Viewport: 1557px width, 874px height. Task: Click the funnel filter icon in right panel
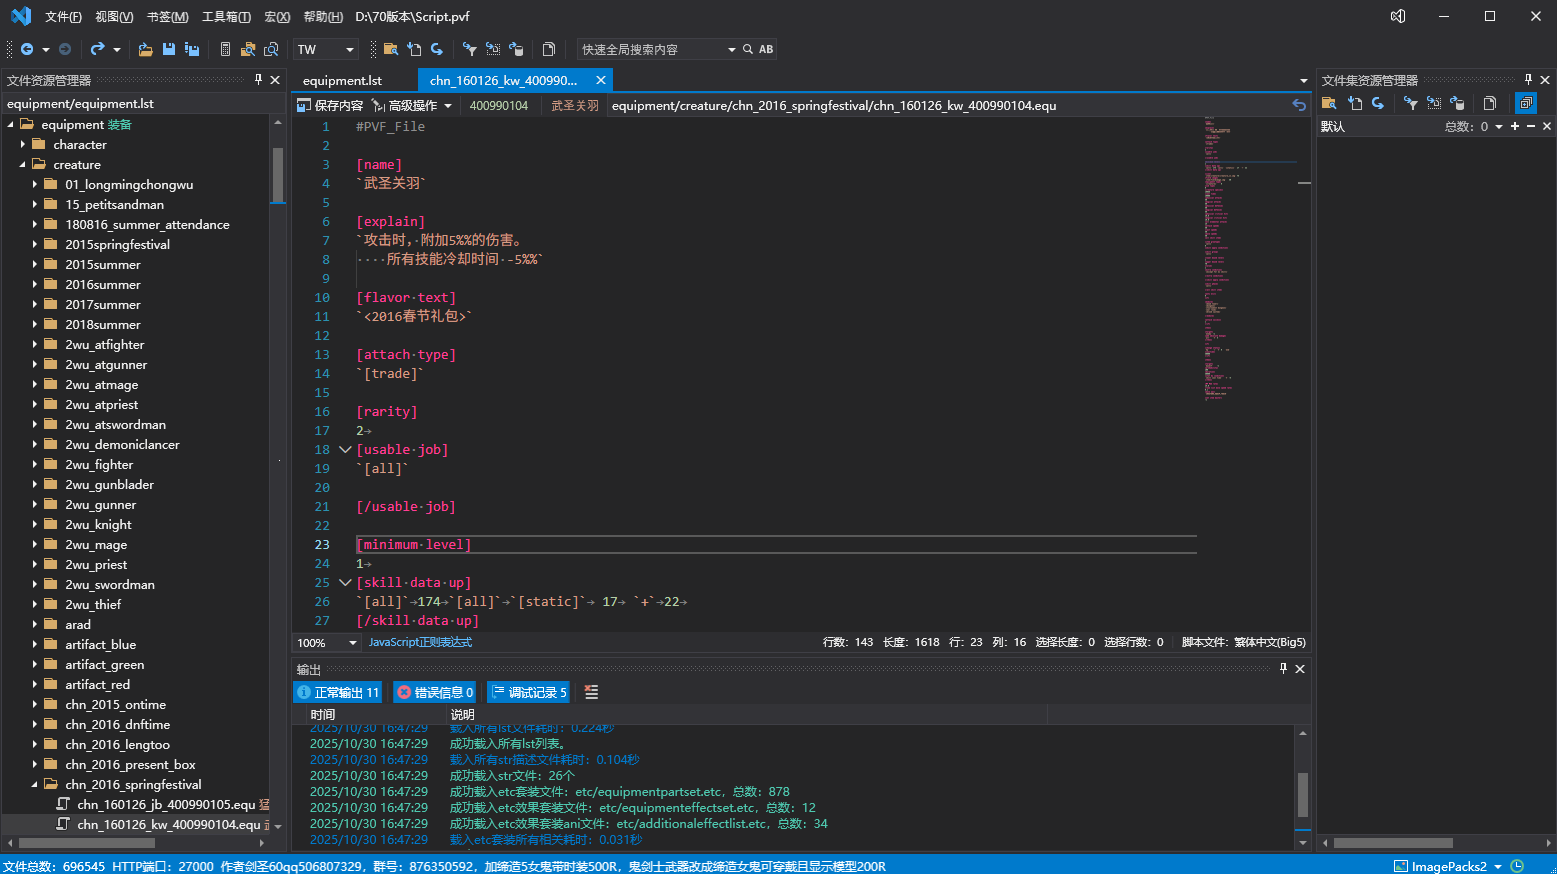coord(1410,103)
